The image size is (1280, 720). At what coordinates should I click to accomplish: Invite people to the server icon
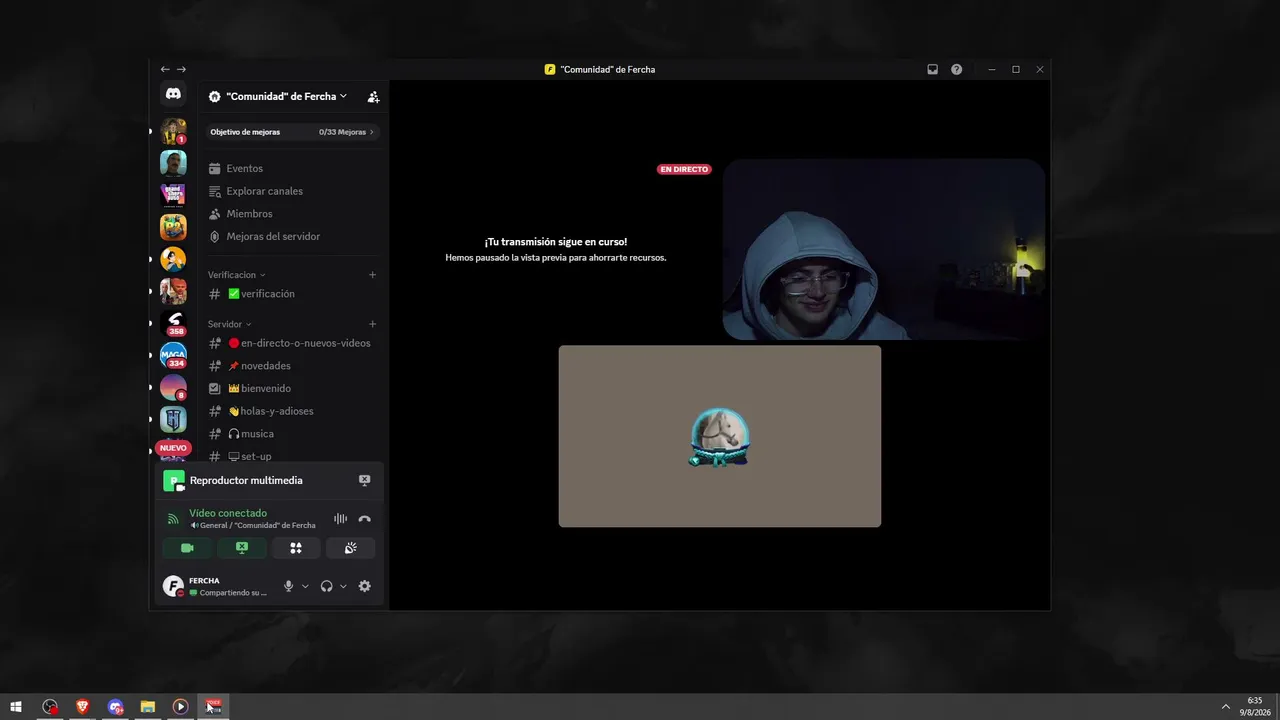point(373,97)
